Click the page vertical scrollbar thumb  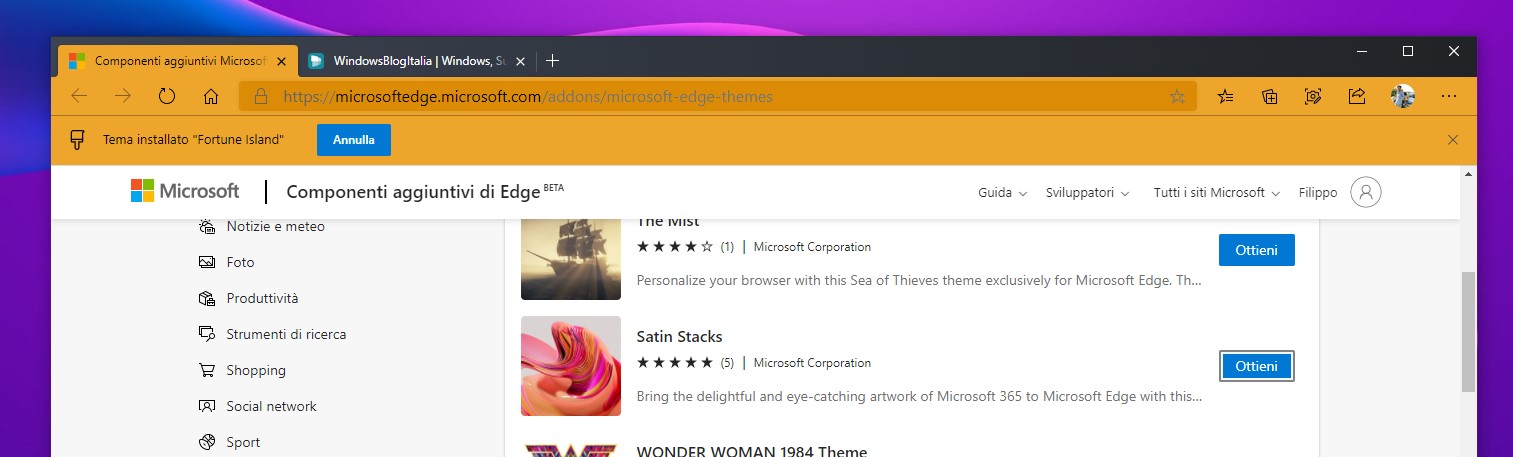[1468, 331]
